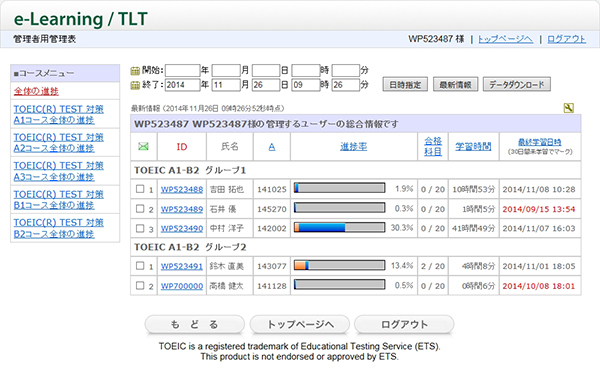Click progress bar showing 1.9%
Viewport: 600px width, 368px height.
pyautogui.click(x=339, y=188)
